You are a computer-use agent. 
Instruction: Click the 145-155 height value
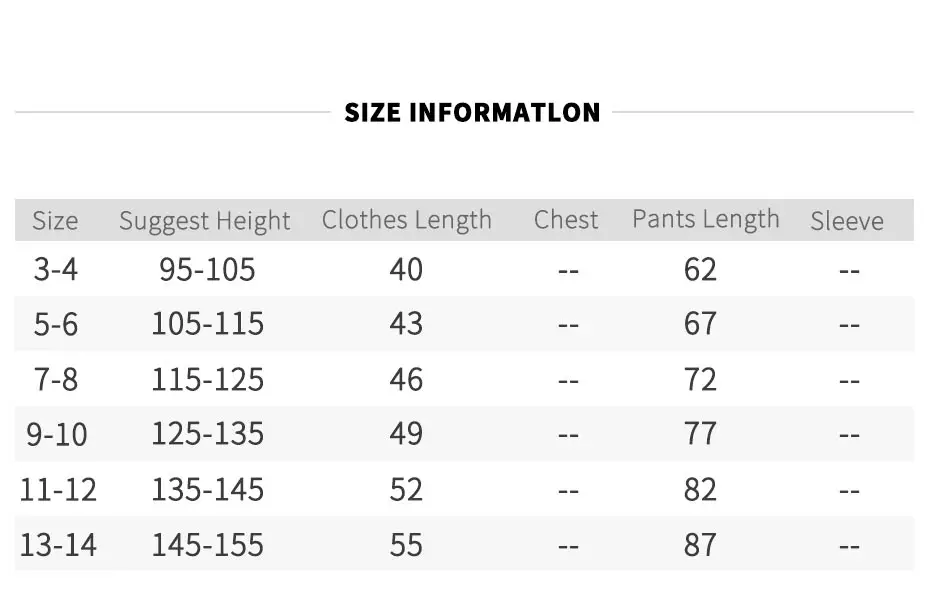[x=207, y=545]
